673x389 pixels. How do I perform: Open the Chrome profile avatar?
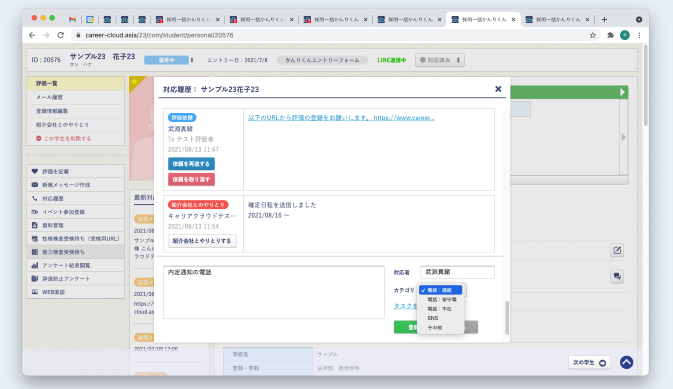(625, 35)
